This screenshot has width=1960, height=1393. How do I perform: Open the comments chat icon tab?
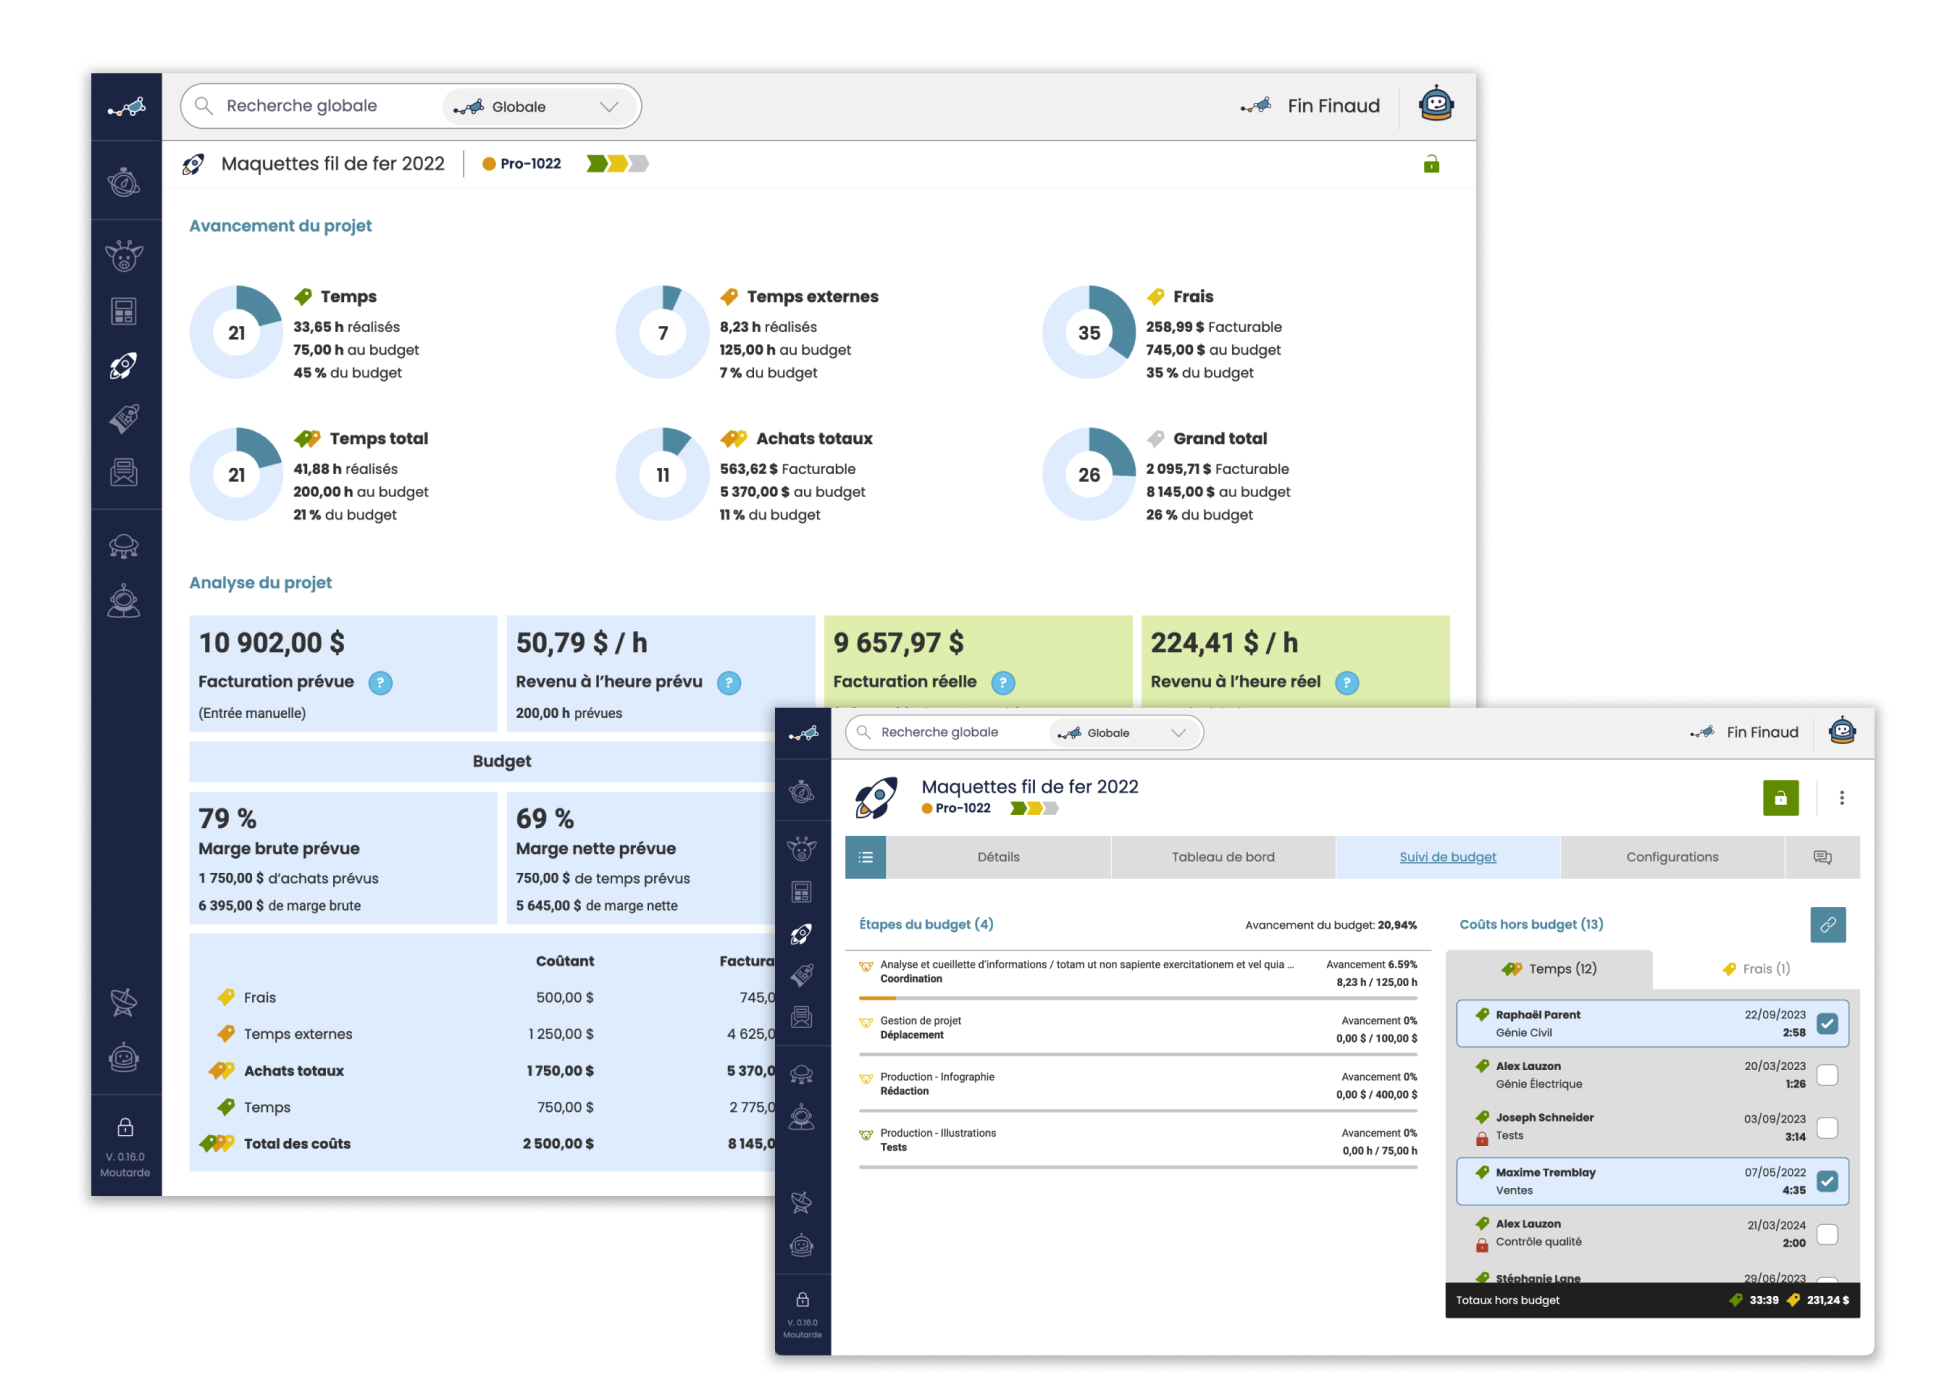1822,857
